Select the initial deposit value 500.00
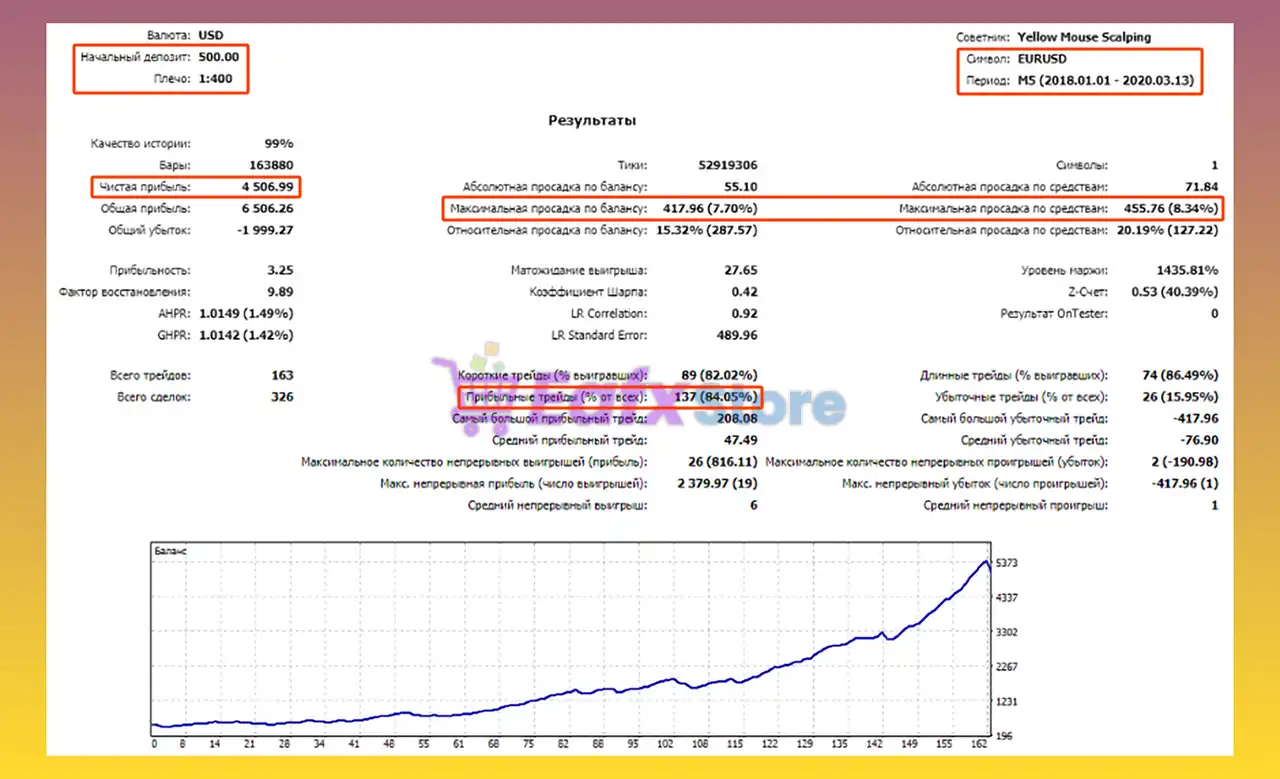The image size is (1280, 779). pyautogui.click(x=219, y=57)
